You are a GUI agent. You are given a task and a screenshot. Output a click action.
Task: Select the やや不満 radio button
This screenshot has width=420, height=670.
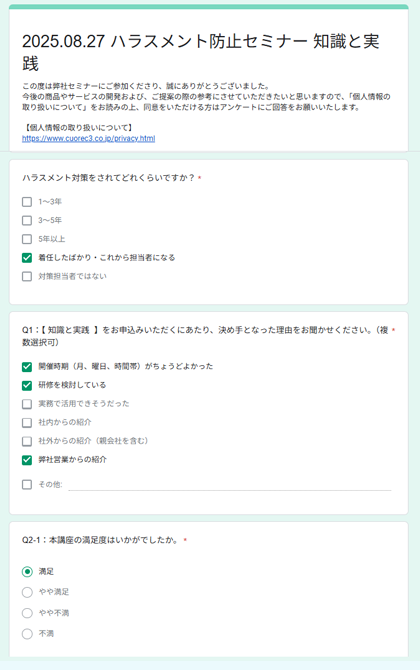[27, 613]
